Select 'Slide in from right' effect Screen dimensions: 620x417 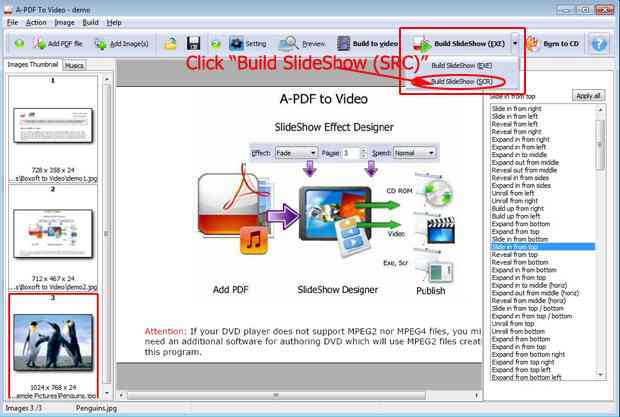click(x=516, y=108)
